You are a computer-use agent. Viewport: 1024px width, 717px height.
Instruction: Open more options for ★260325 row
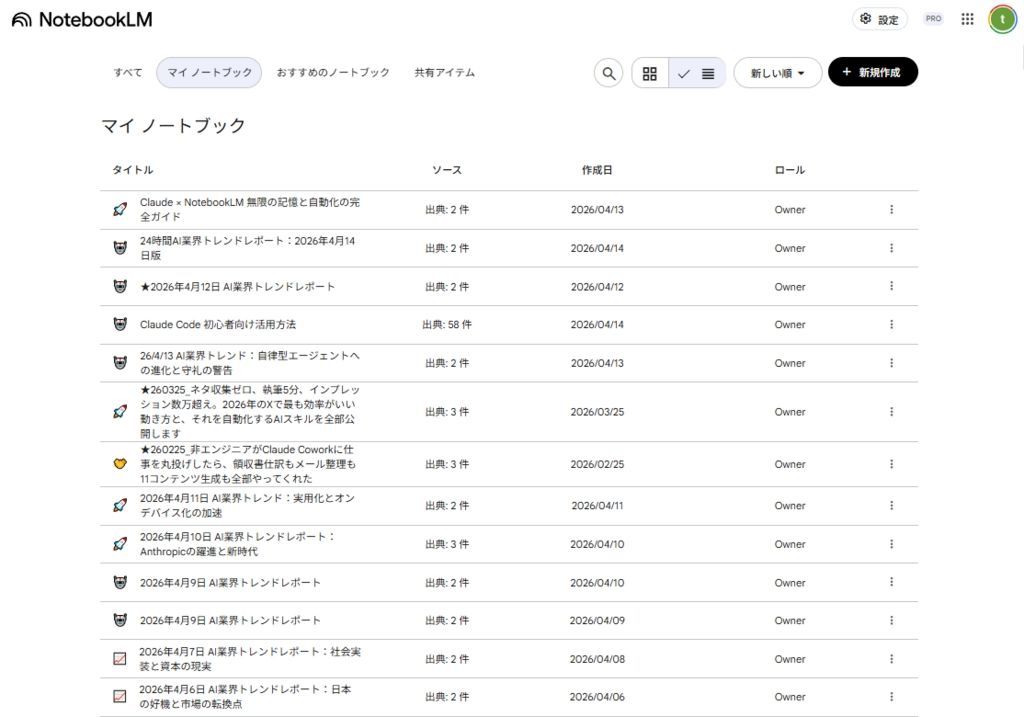tap(891, 412)
